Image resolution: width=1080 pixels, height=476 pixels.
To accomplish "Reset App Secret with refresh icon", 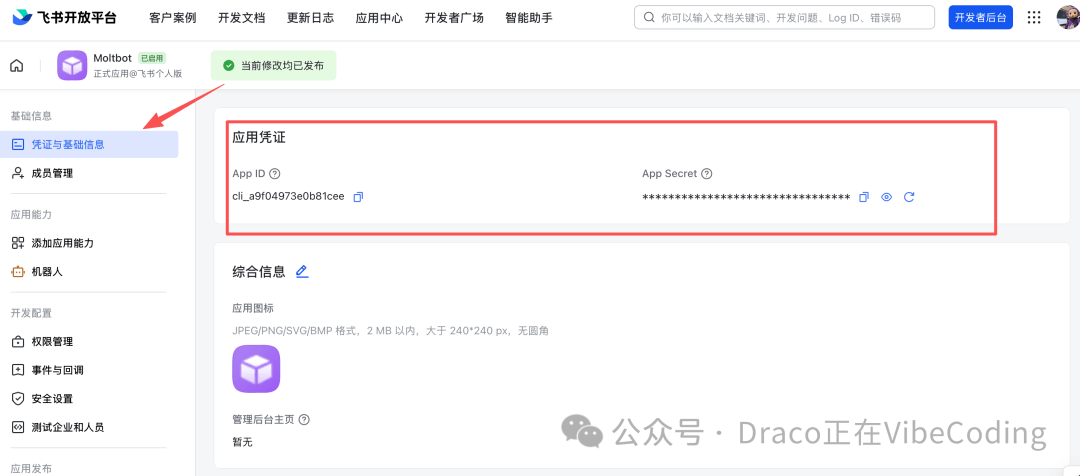I will pos(909,197).
